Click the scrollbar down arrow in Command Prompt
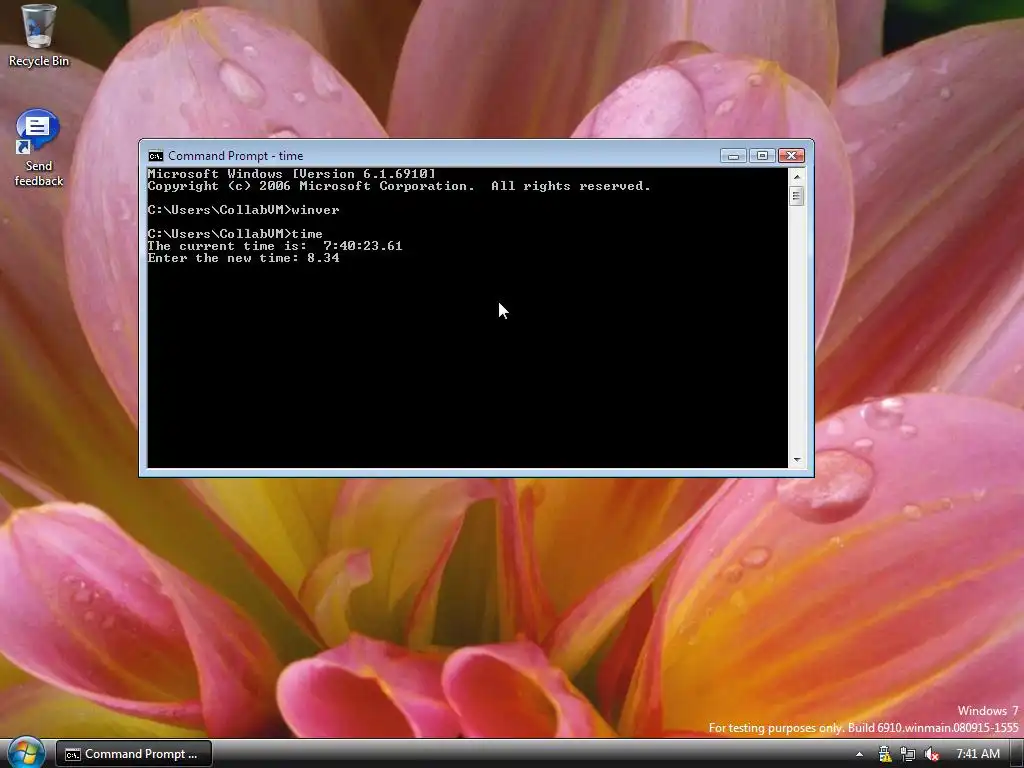 point(797,460)
